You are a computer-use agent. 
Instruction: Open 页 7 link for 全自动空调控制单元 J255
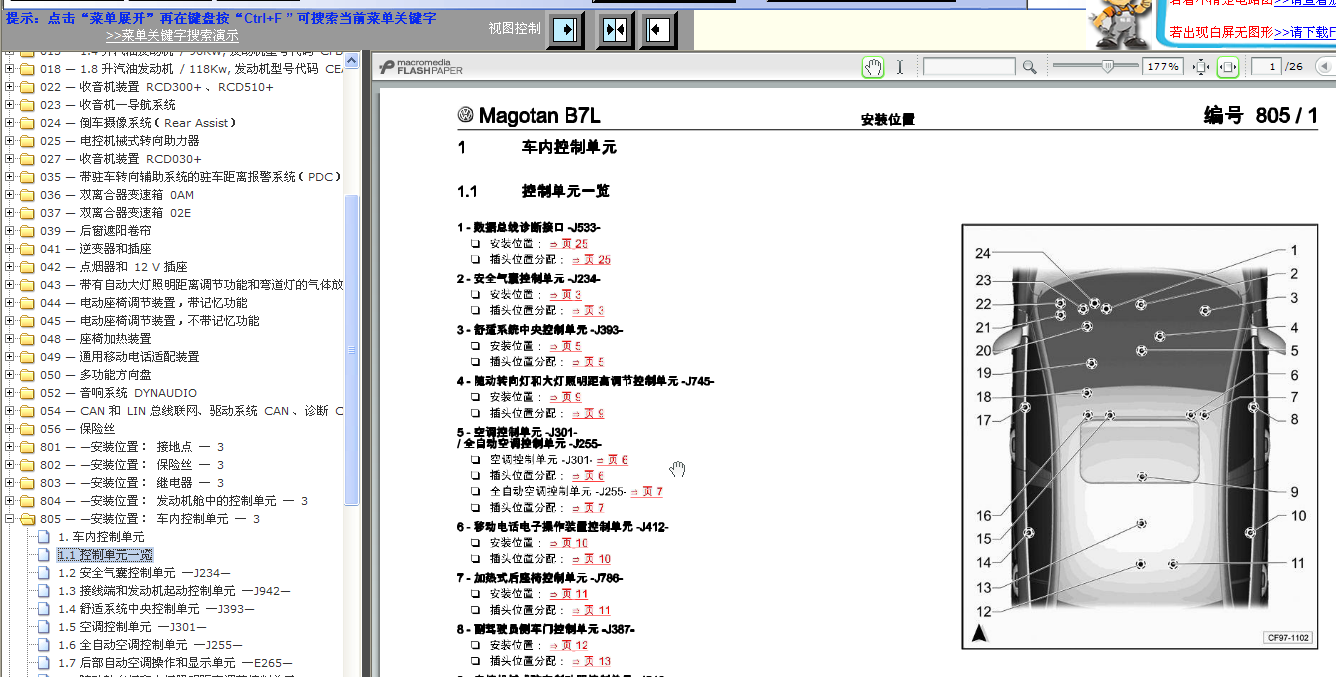pos(646,491)
